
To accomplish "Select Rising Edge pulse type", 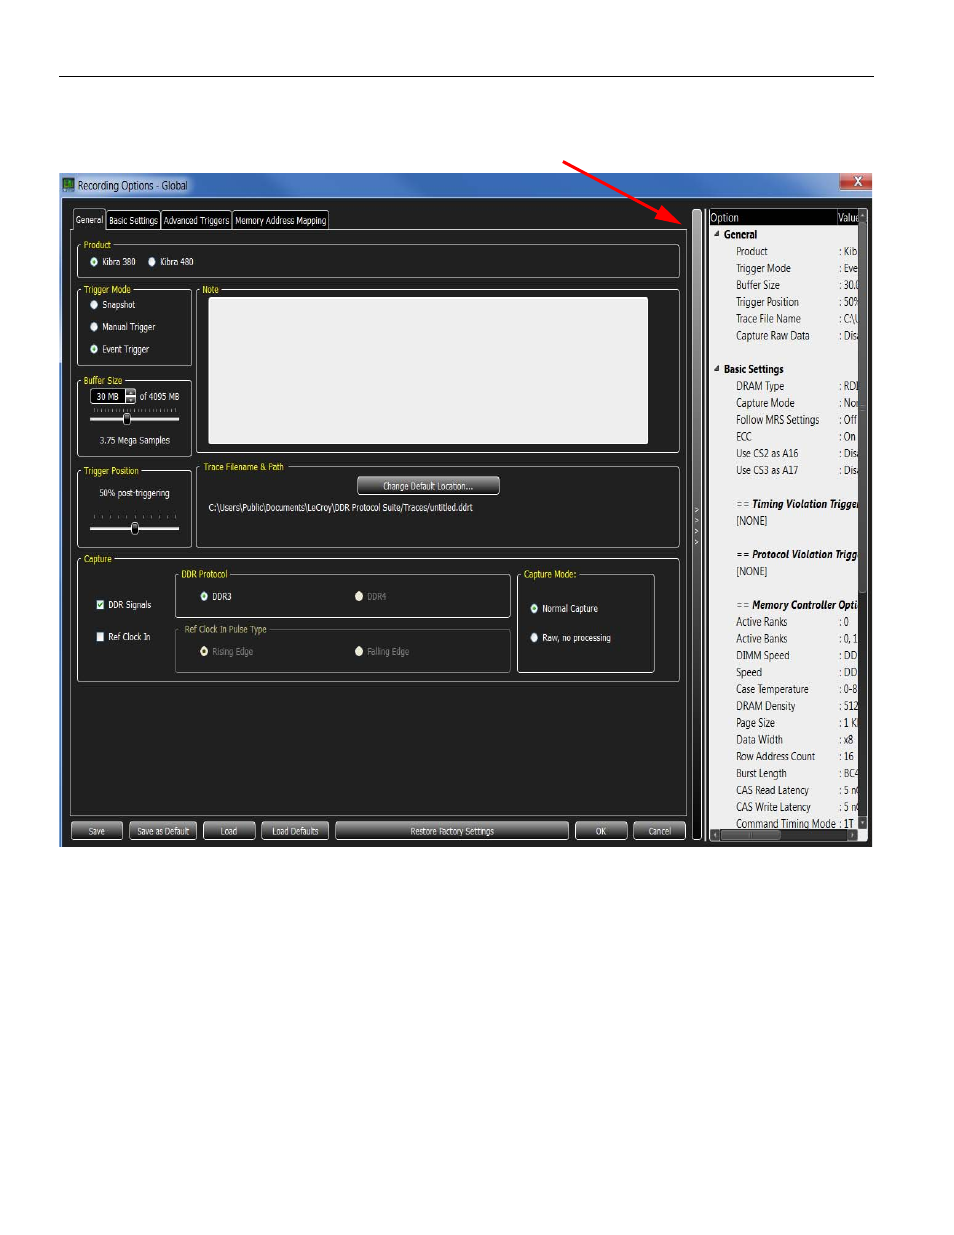I will 226,651.
